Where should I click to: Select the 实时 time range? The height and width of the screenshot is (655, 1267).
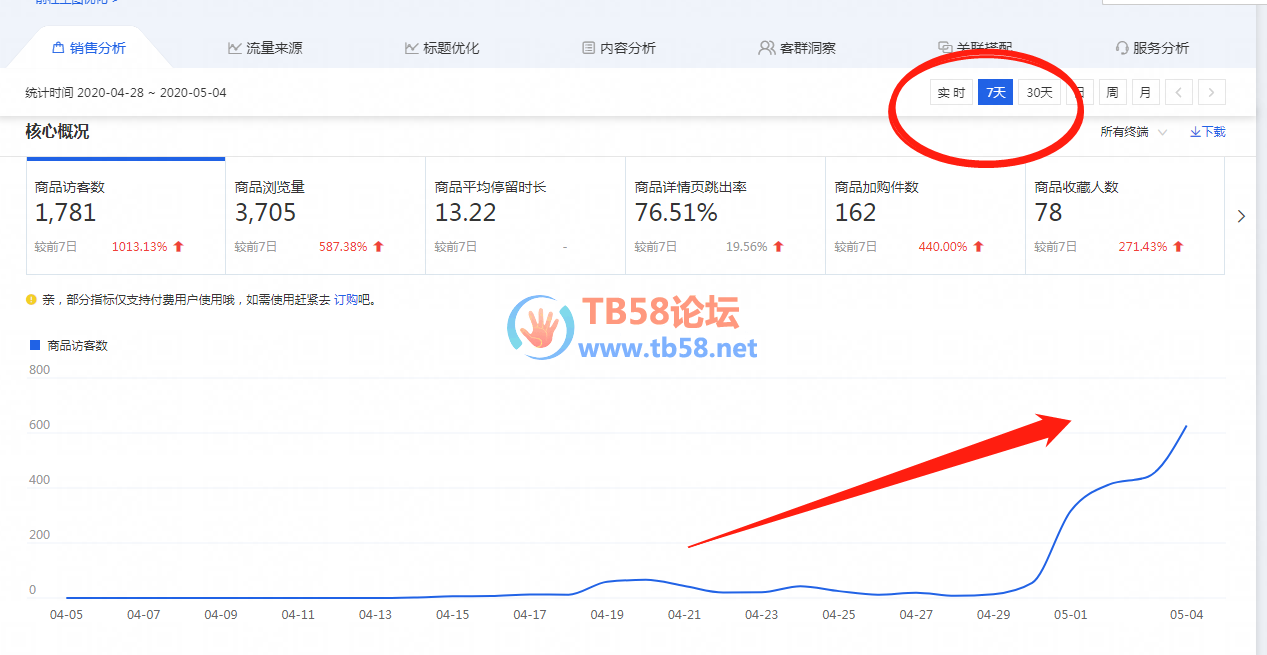[951, 93]
